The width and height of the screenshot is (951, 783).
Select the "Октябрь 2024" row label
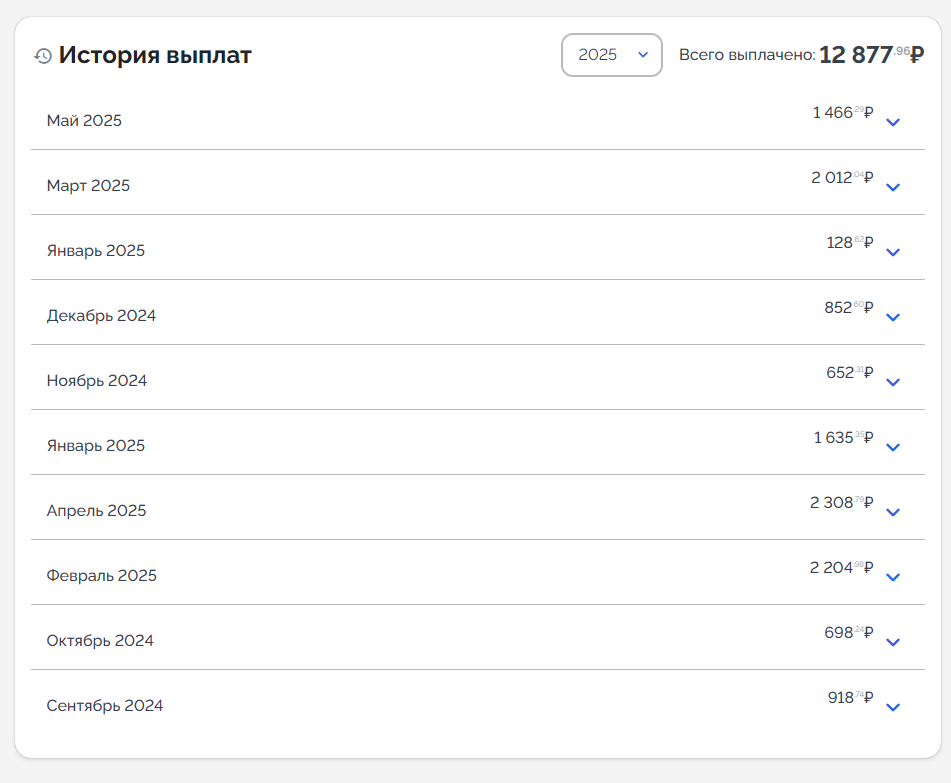(100, 641)
